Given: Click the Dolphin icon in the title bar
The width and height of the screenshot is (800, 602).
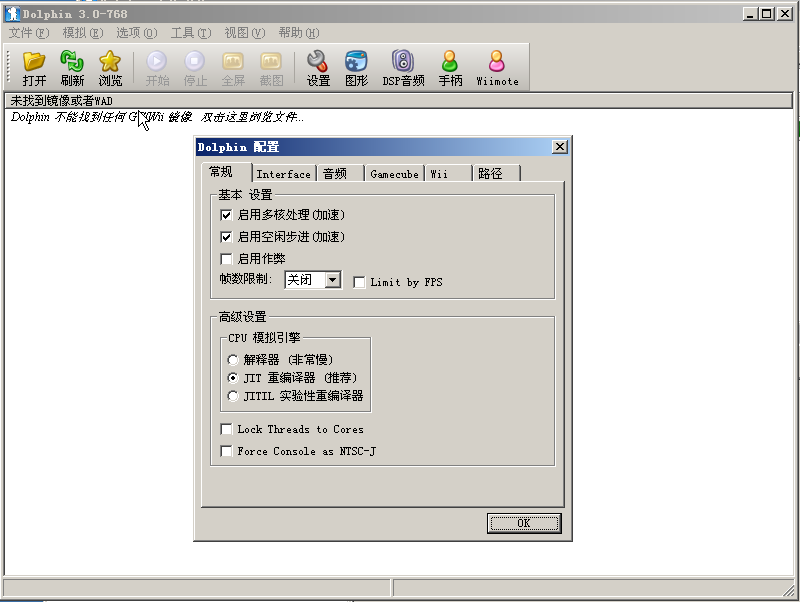Looking at the screenshot, I should click(12, 14).
